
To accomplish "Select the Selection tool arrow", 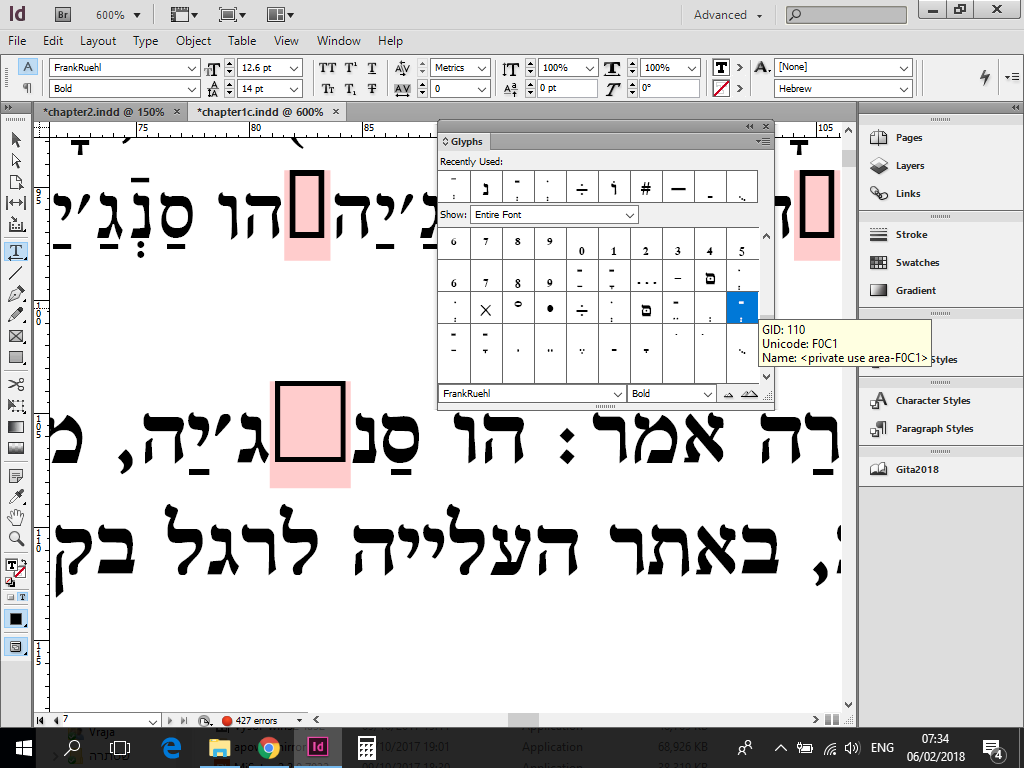I will coord(16,139).
